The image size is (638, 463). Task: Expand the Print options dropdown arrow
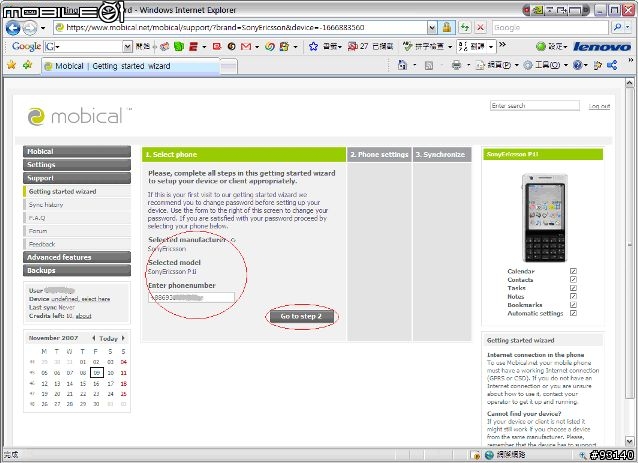click(x=468, y=65)
